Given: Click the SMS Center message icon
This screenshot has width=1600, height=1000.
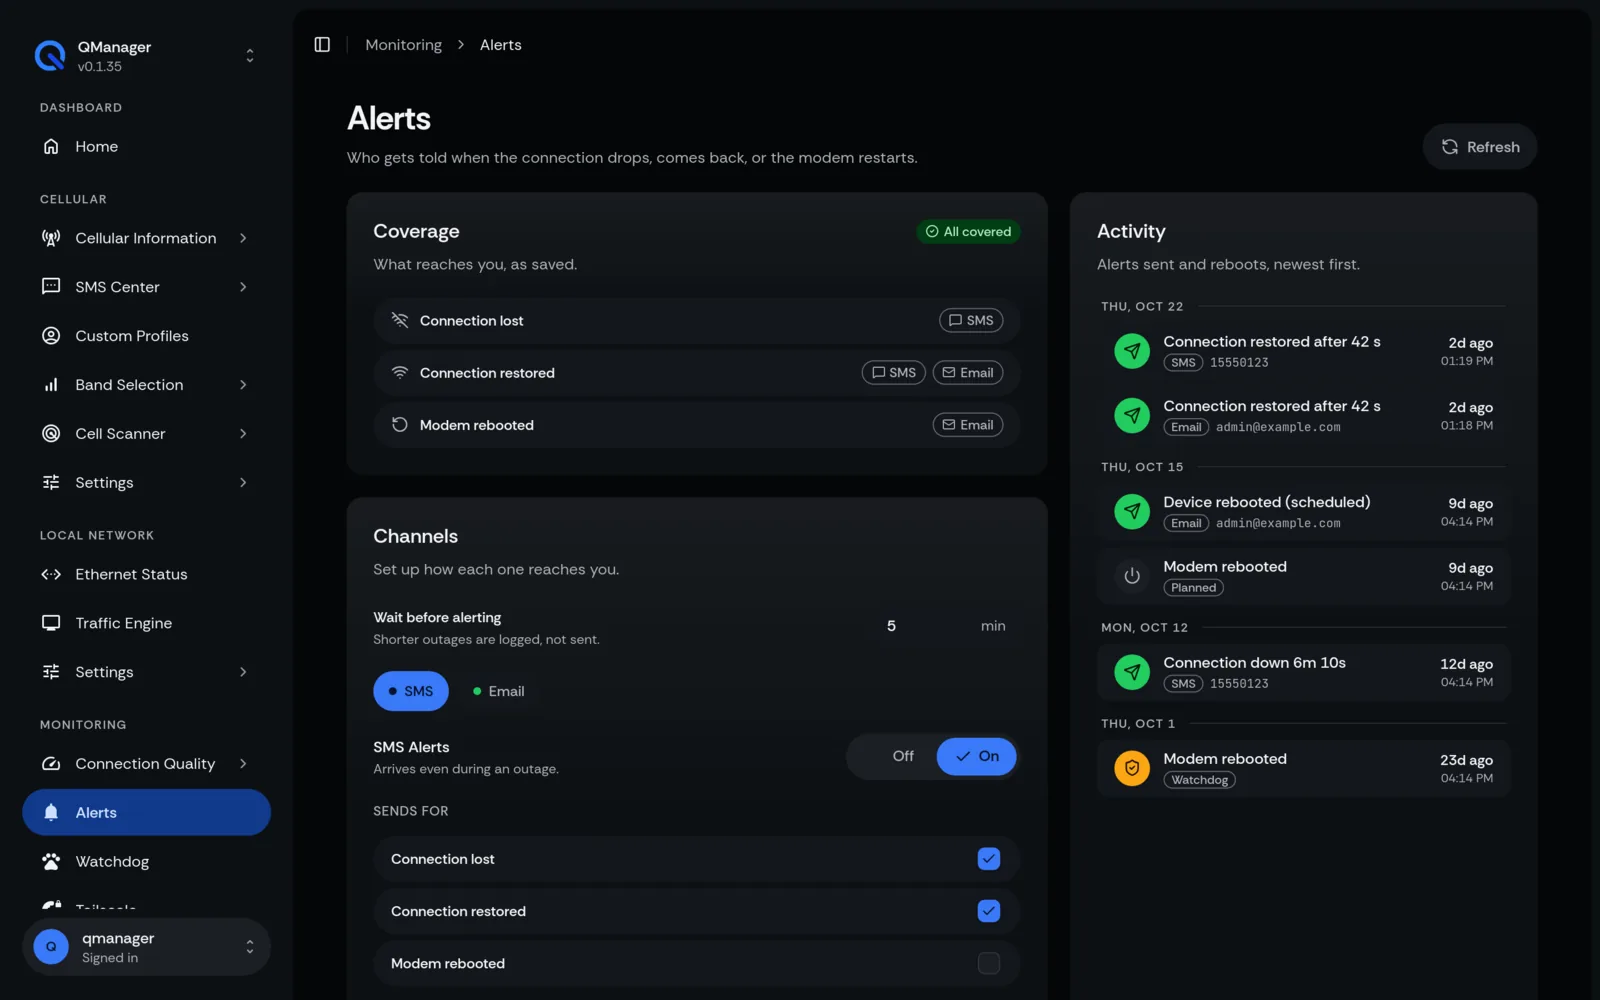Looking at the screenshot, I should [51, 287].
